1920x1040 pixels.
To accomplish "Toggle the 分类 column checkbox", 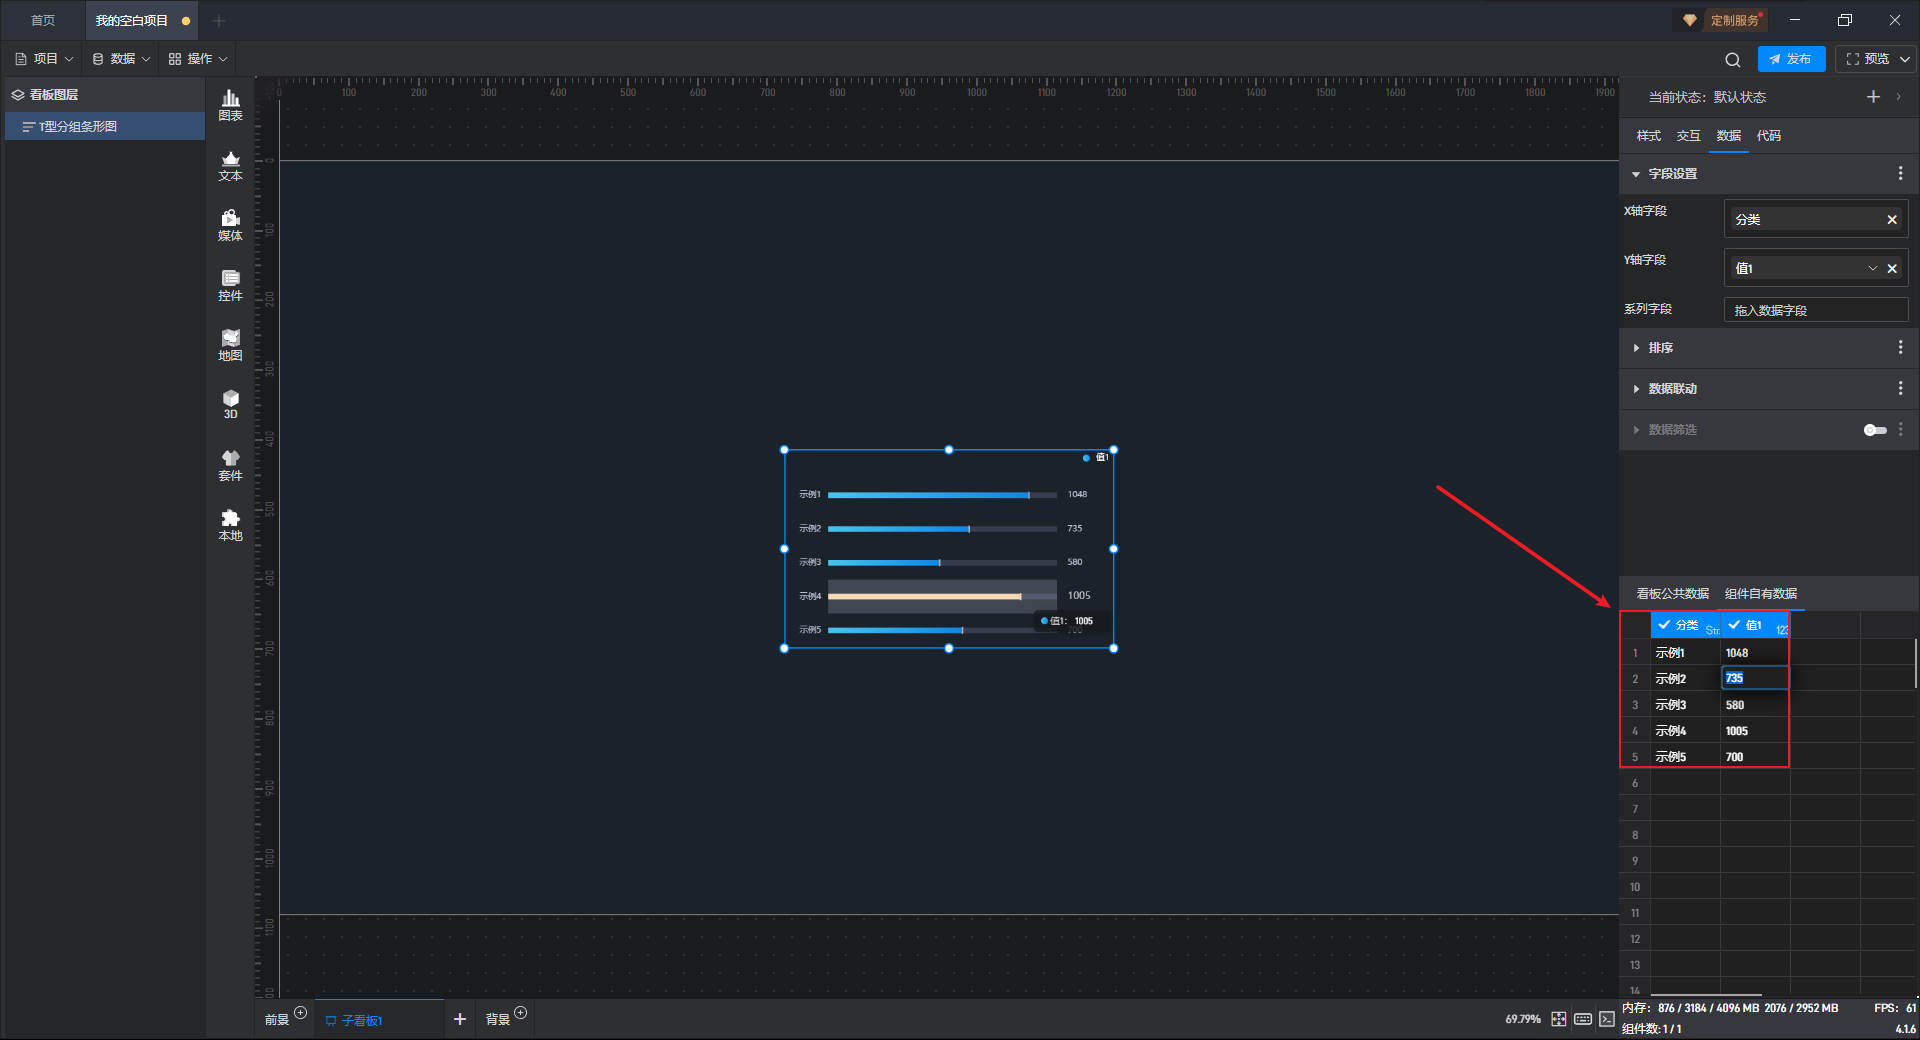I will point(1664,625).
